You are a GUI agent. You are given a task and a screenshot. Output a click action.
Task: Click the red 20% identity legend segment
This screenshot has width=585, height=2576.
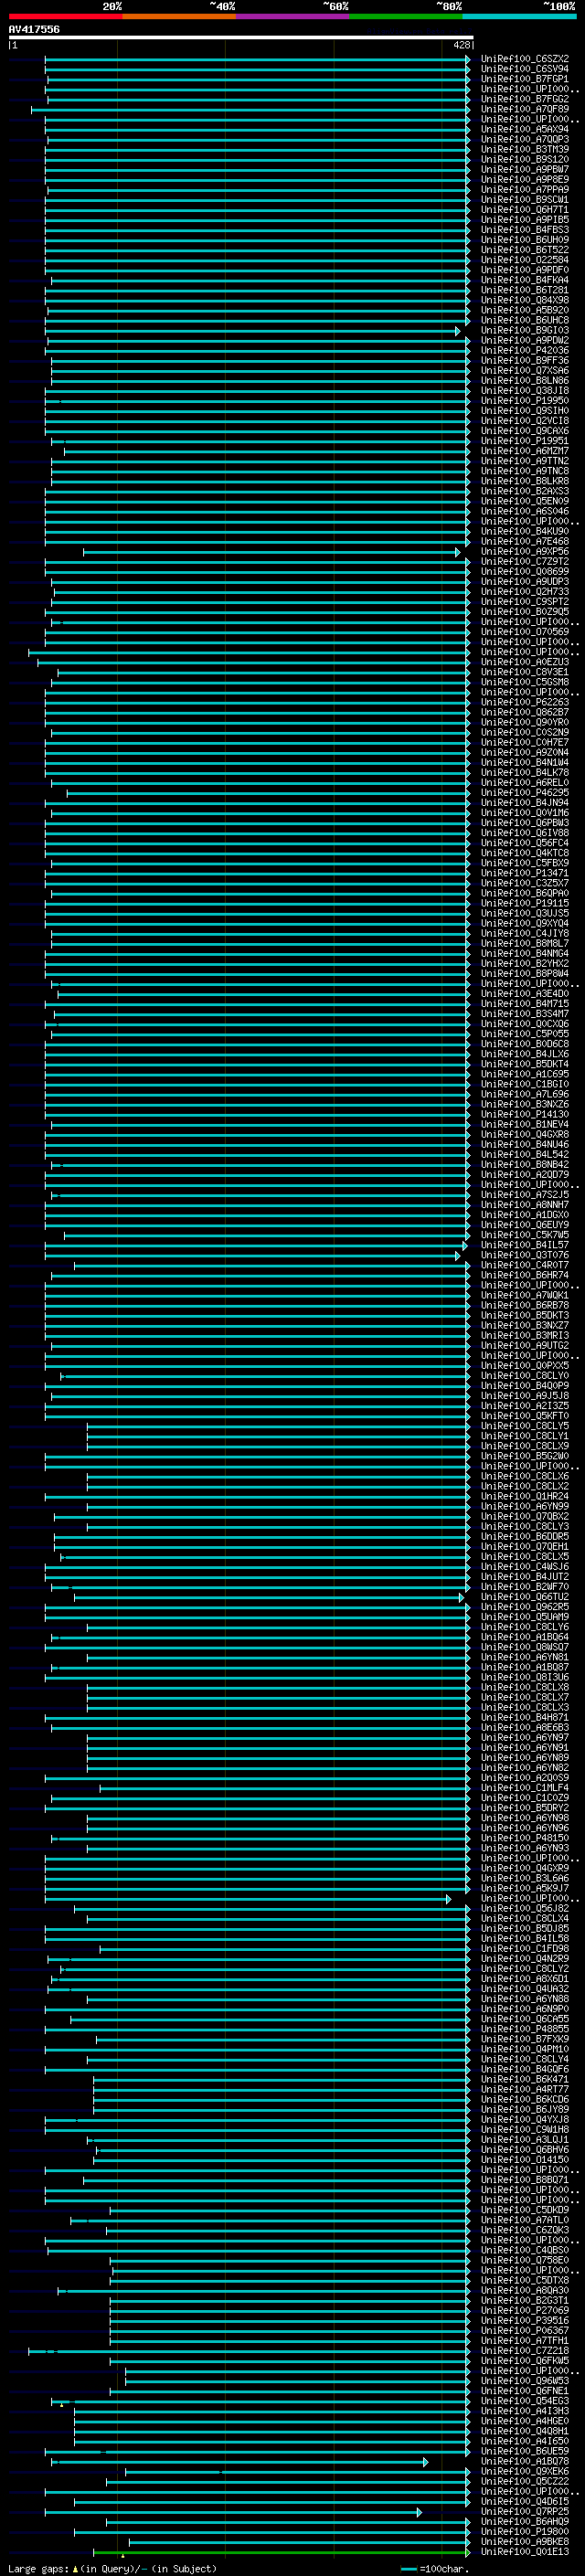tap(65, 16)
